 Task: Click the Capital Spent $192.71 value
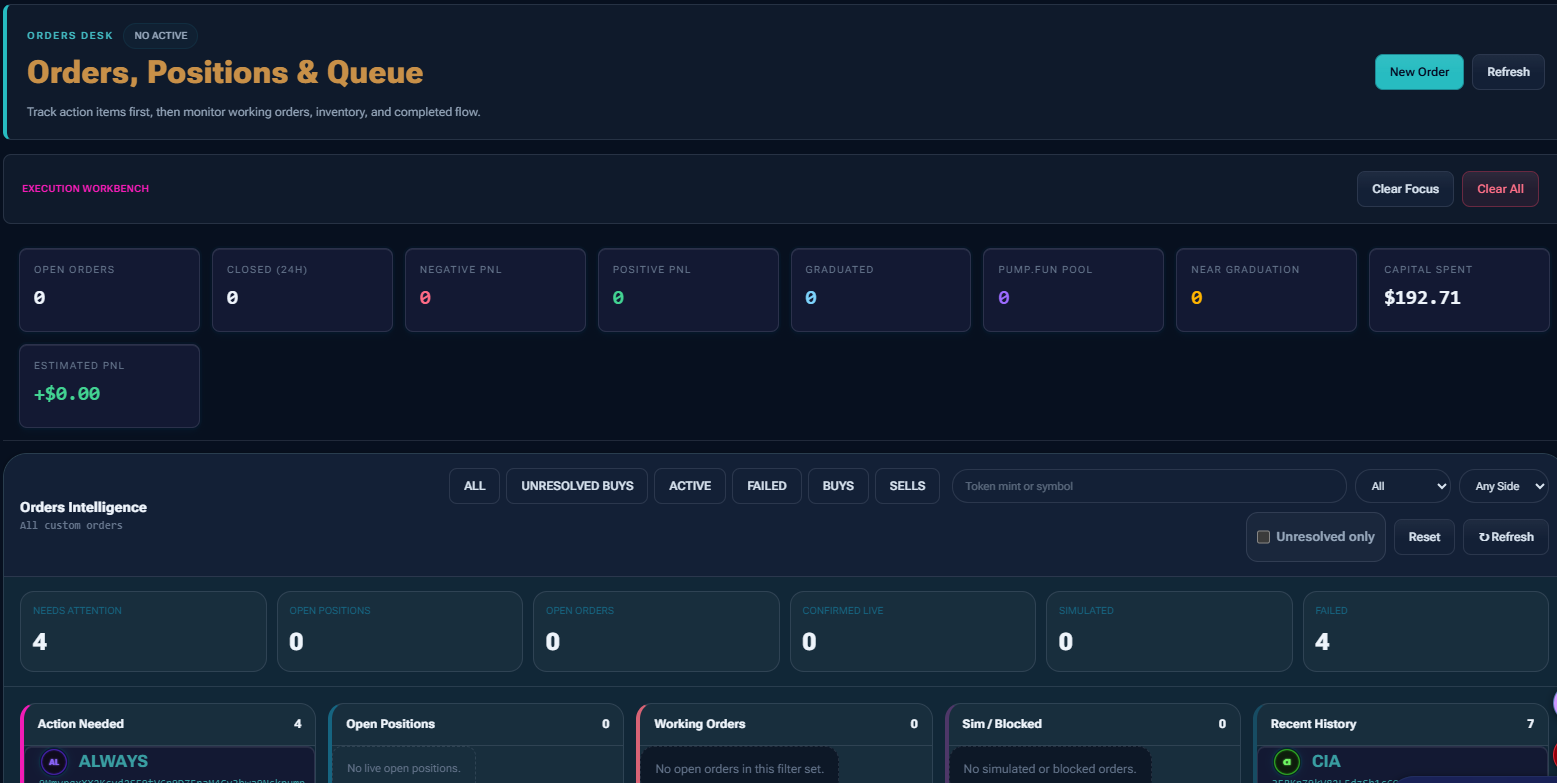point(1422,298)
